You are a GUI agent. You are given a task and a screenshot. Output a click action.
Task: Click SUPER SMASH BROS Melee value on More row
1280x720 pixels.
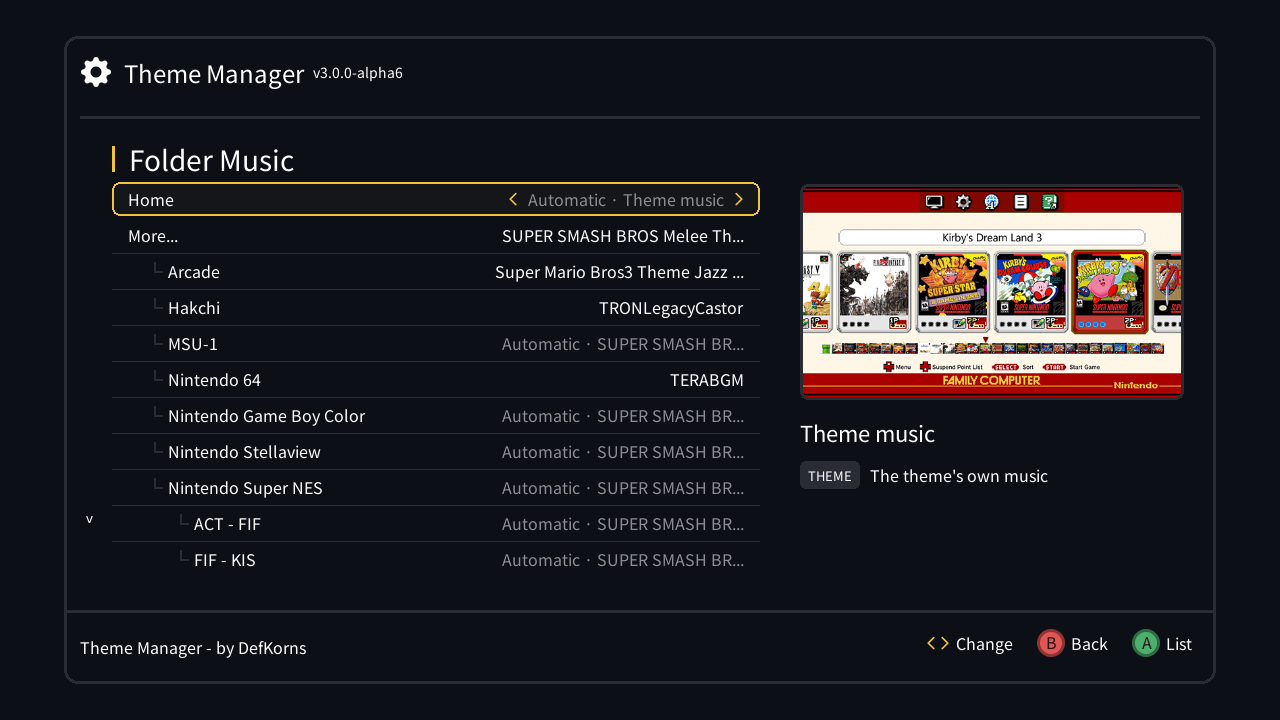tap(623, 236)
